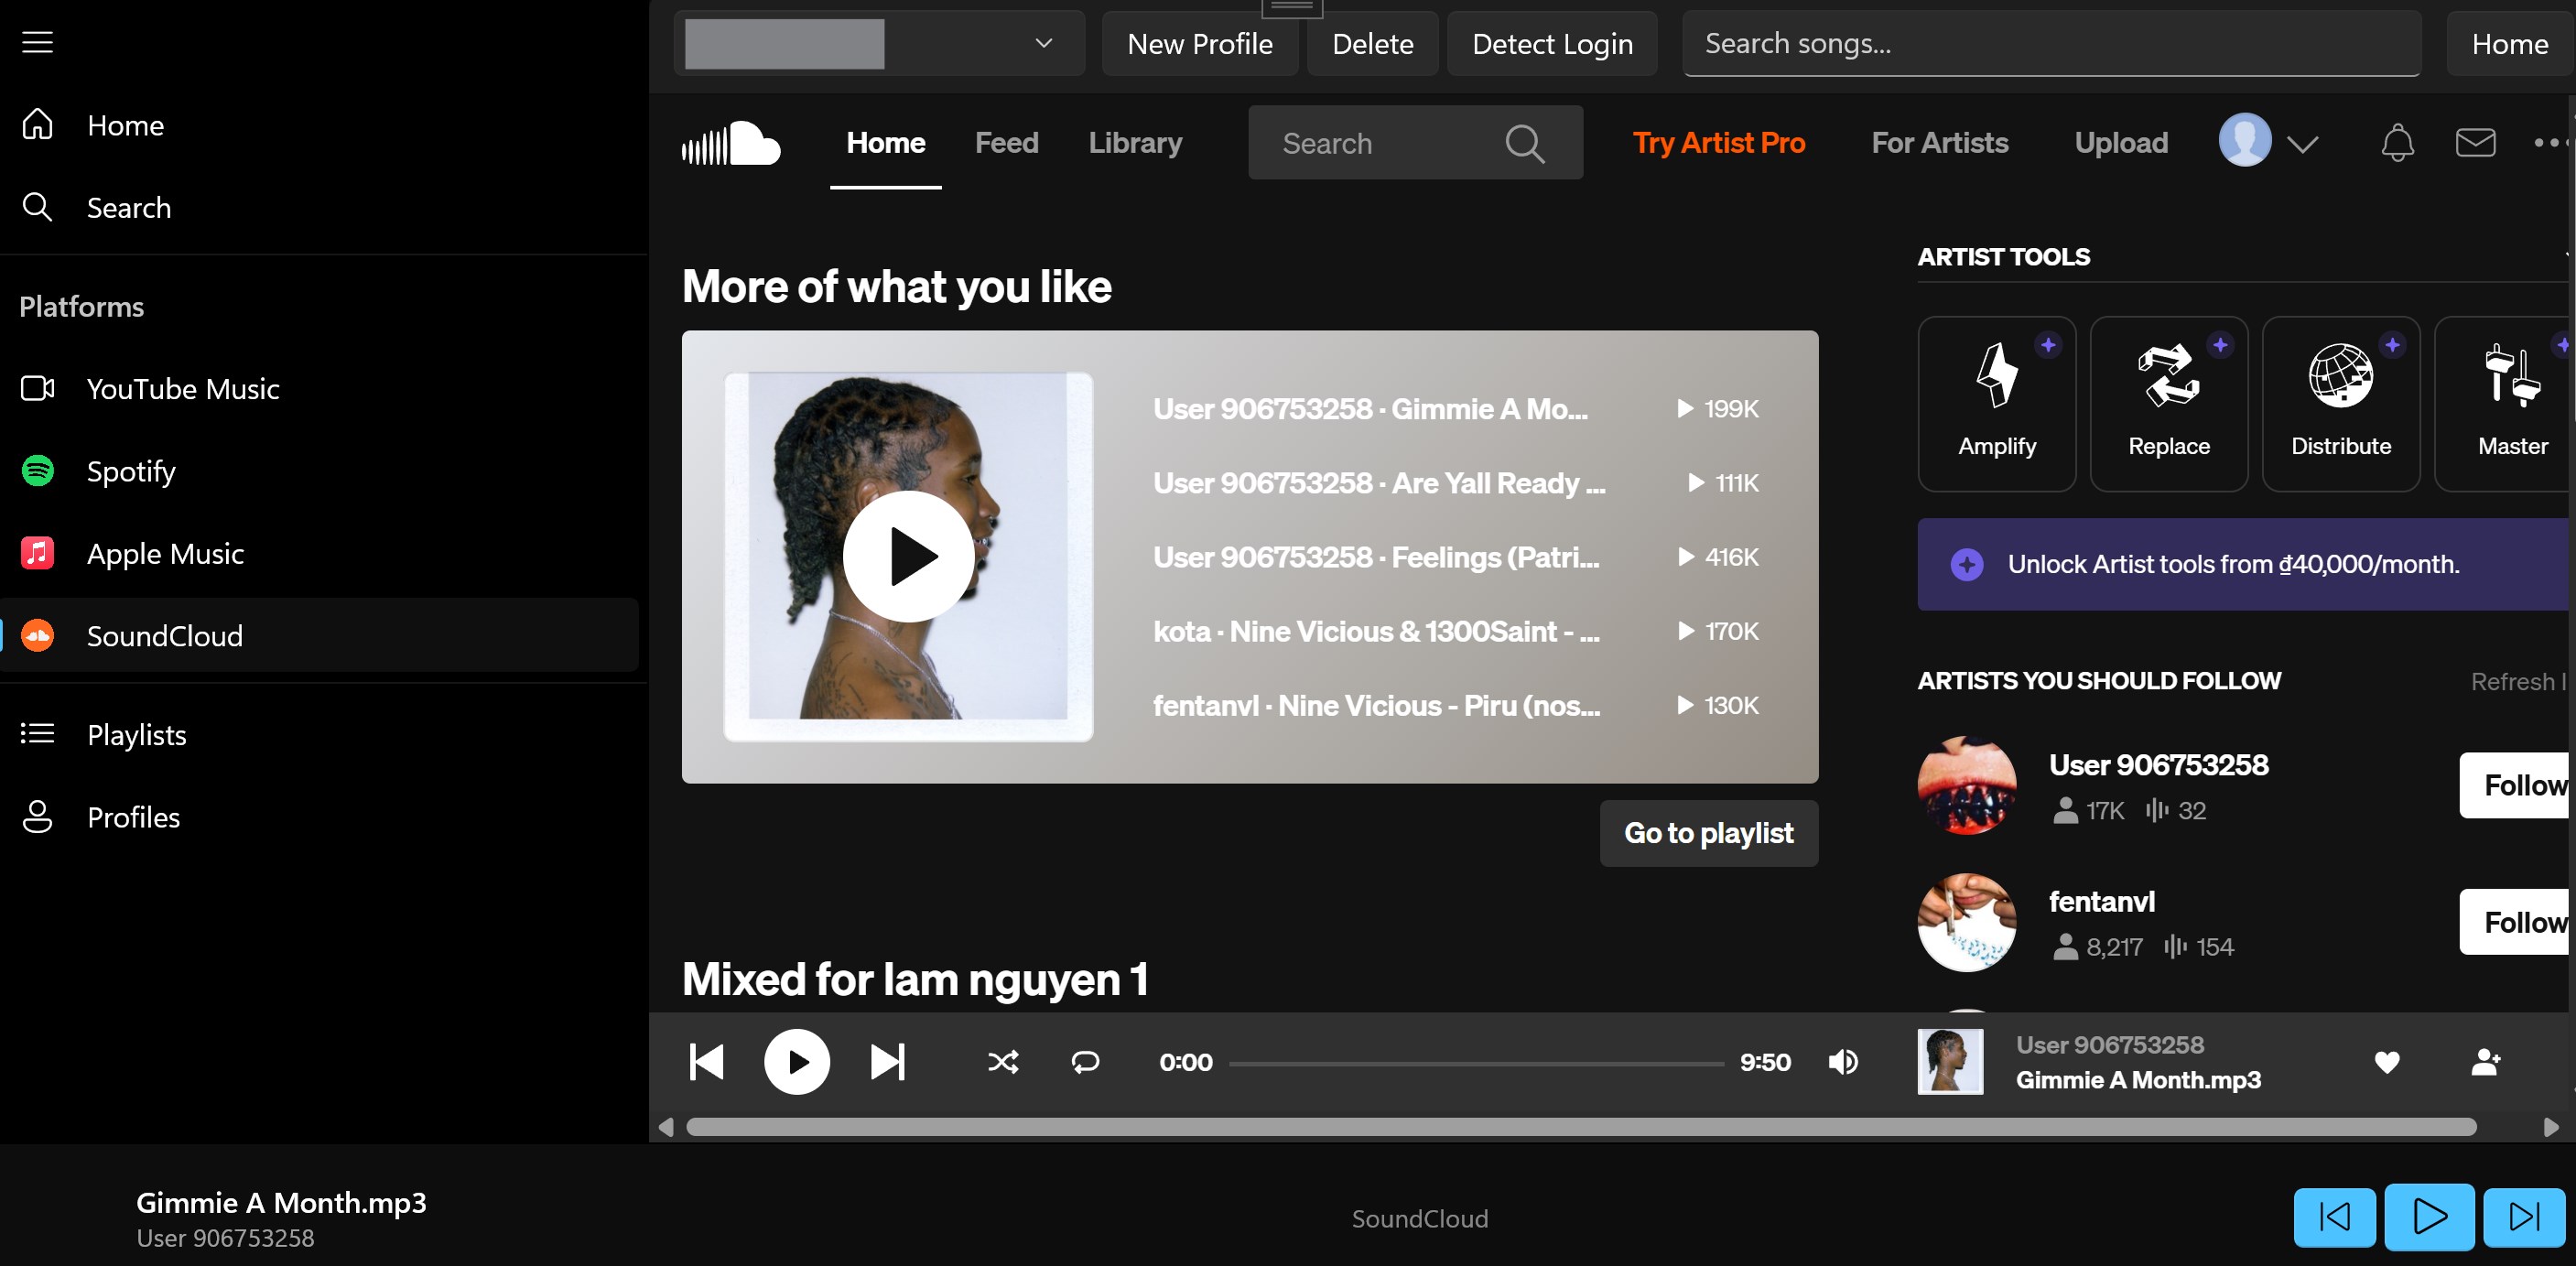Click the SoundCloud logo
This screenshot has height=1266, width=2576.
click(x=731, y=143)
